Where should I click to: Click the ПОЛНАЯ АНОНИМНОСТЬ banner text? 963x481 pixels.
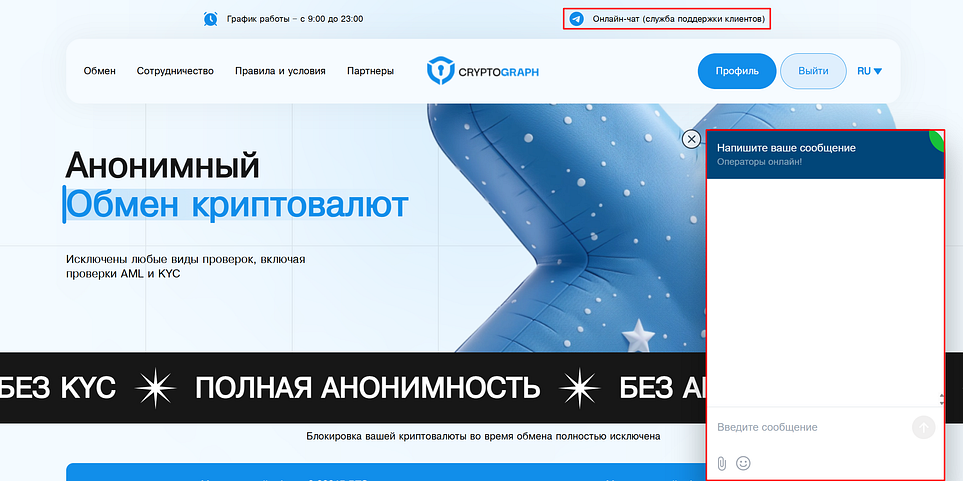(x=368, y=388)
